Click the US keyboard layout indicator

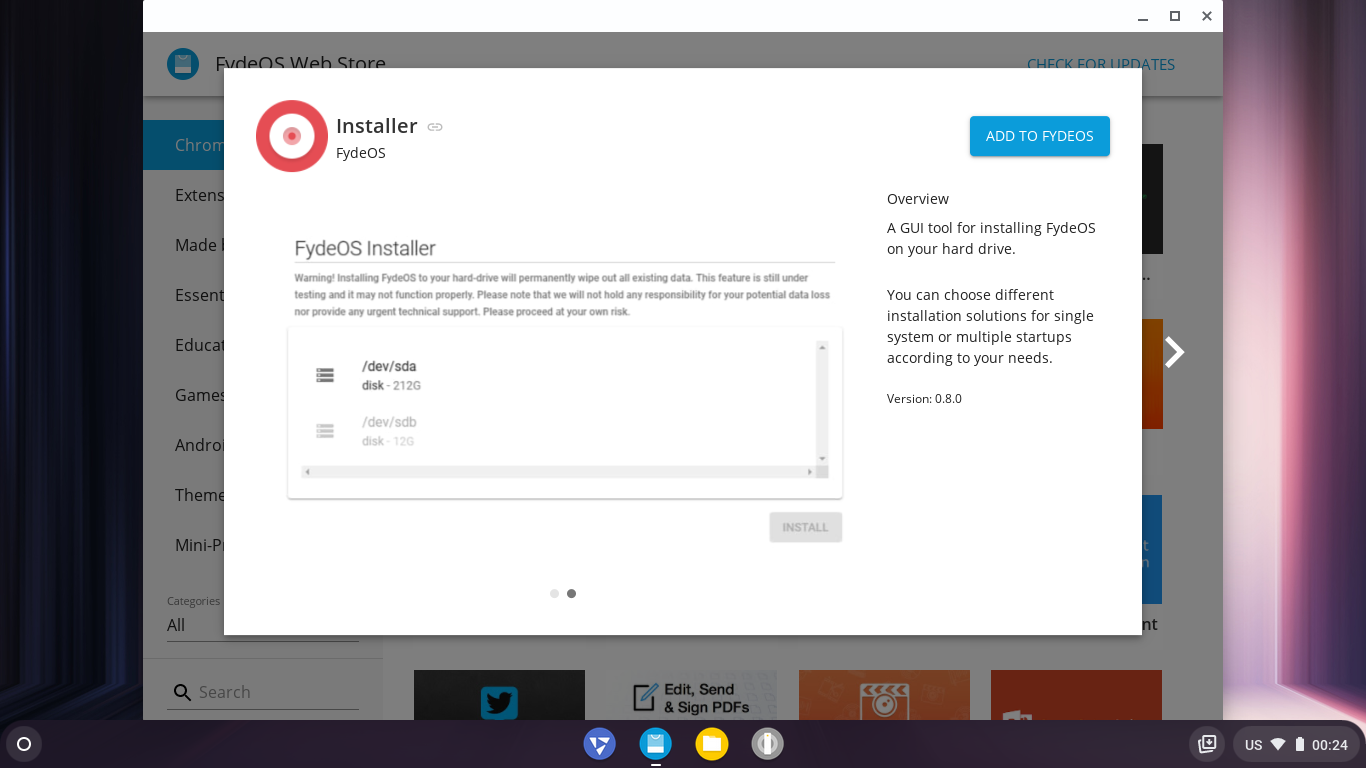(x=1253, y=745)
